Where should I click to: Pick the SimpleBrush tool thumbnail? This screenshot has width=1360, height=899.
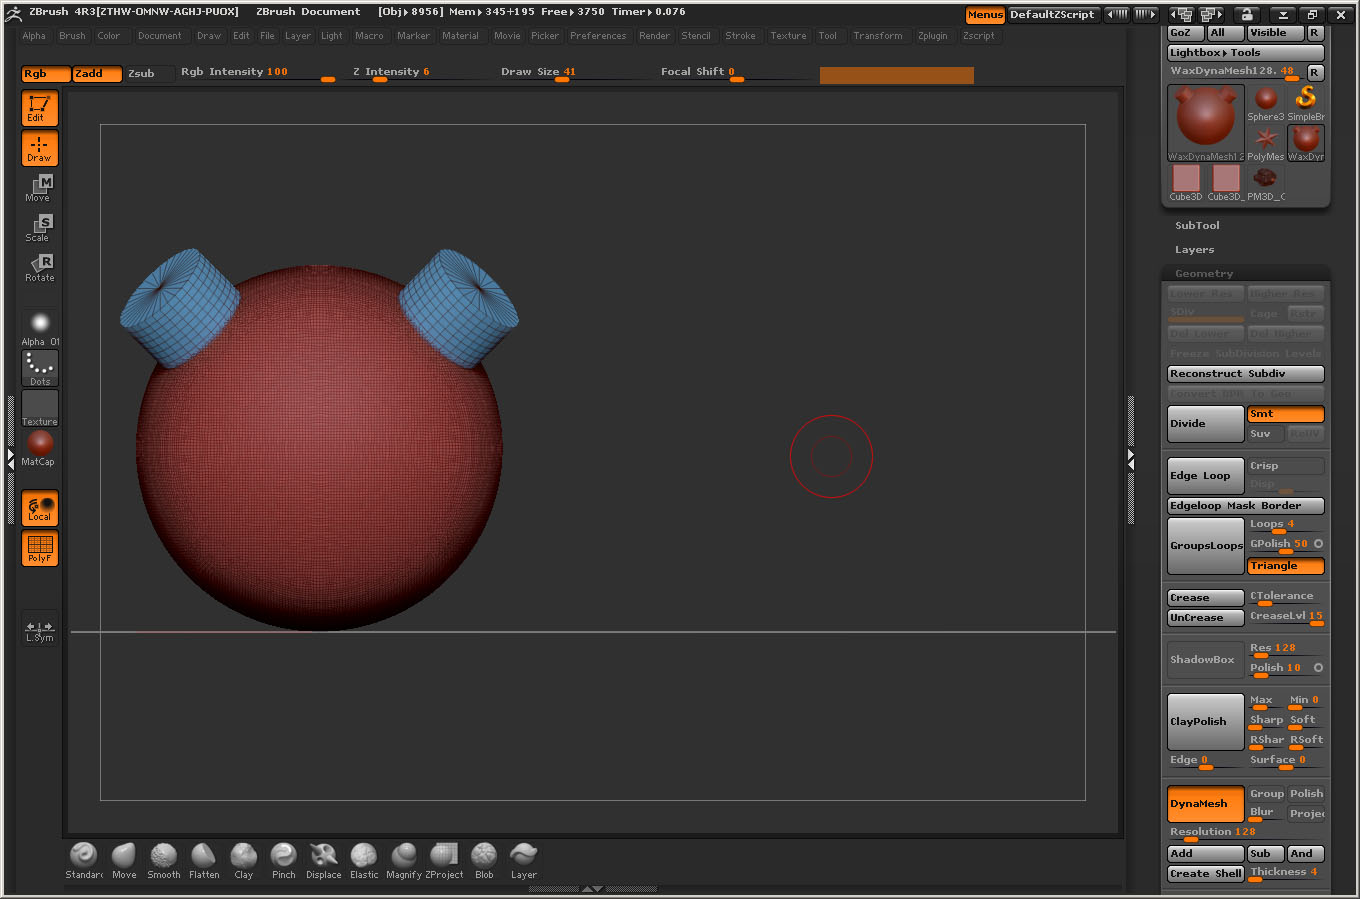pos(1306,103)
